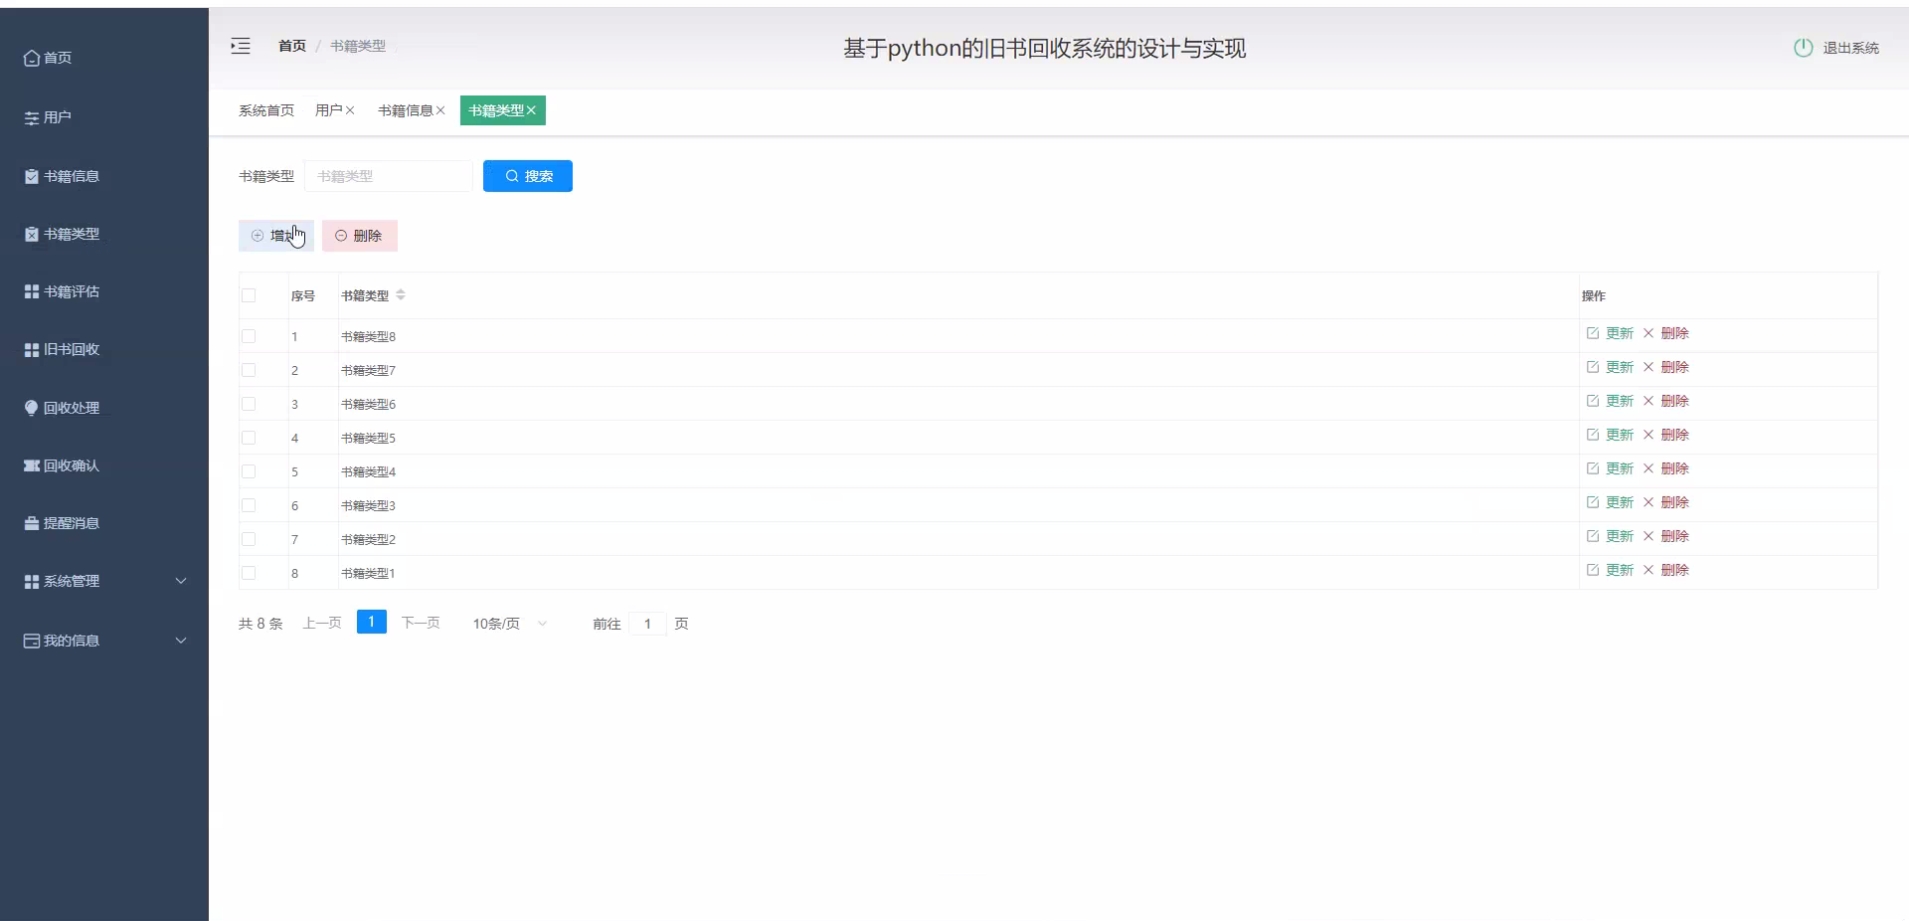The height and width of the screenshot is (921, 1909).
Task: Open 提醒消息 via its briefcase icon
Action: pyautogui.click(x=31, y=523)
